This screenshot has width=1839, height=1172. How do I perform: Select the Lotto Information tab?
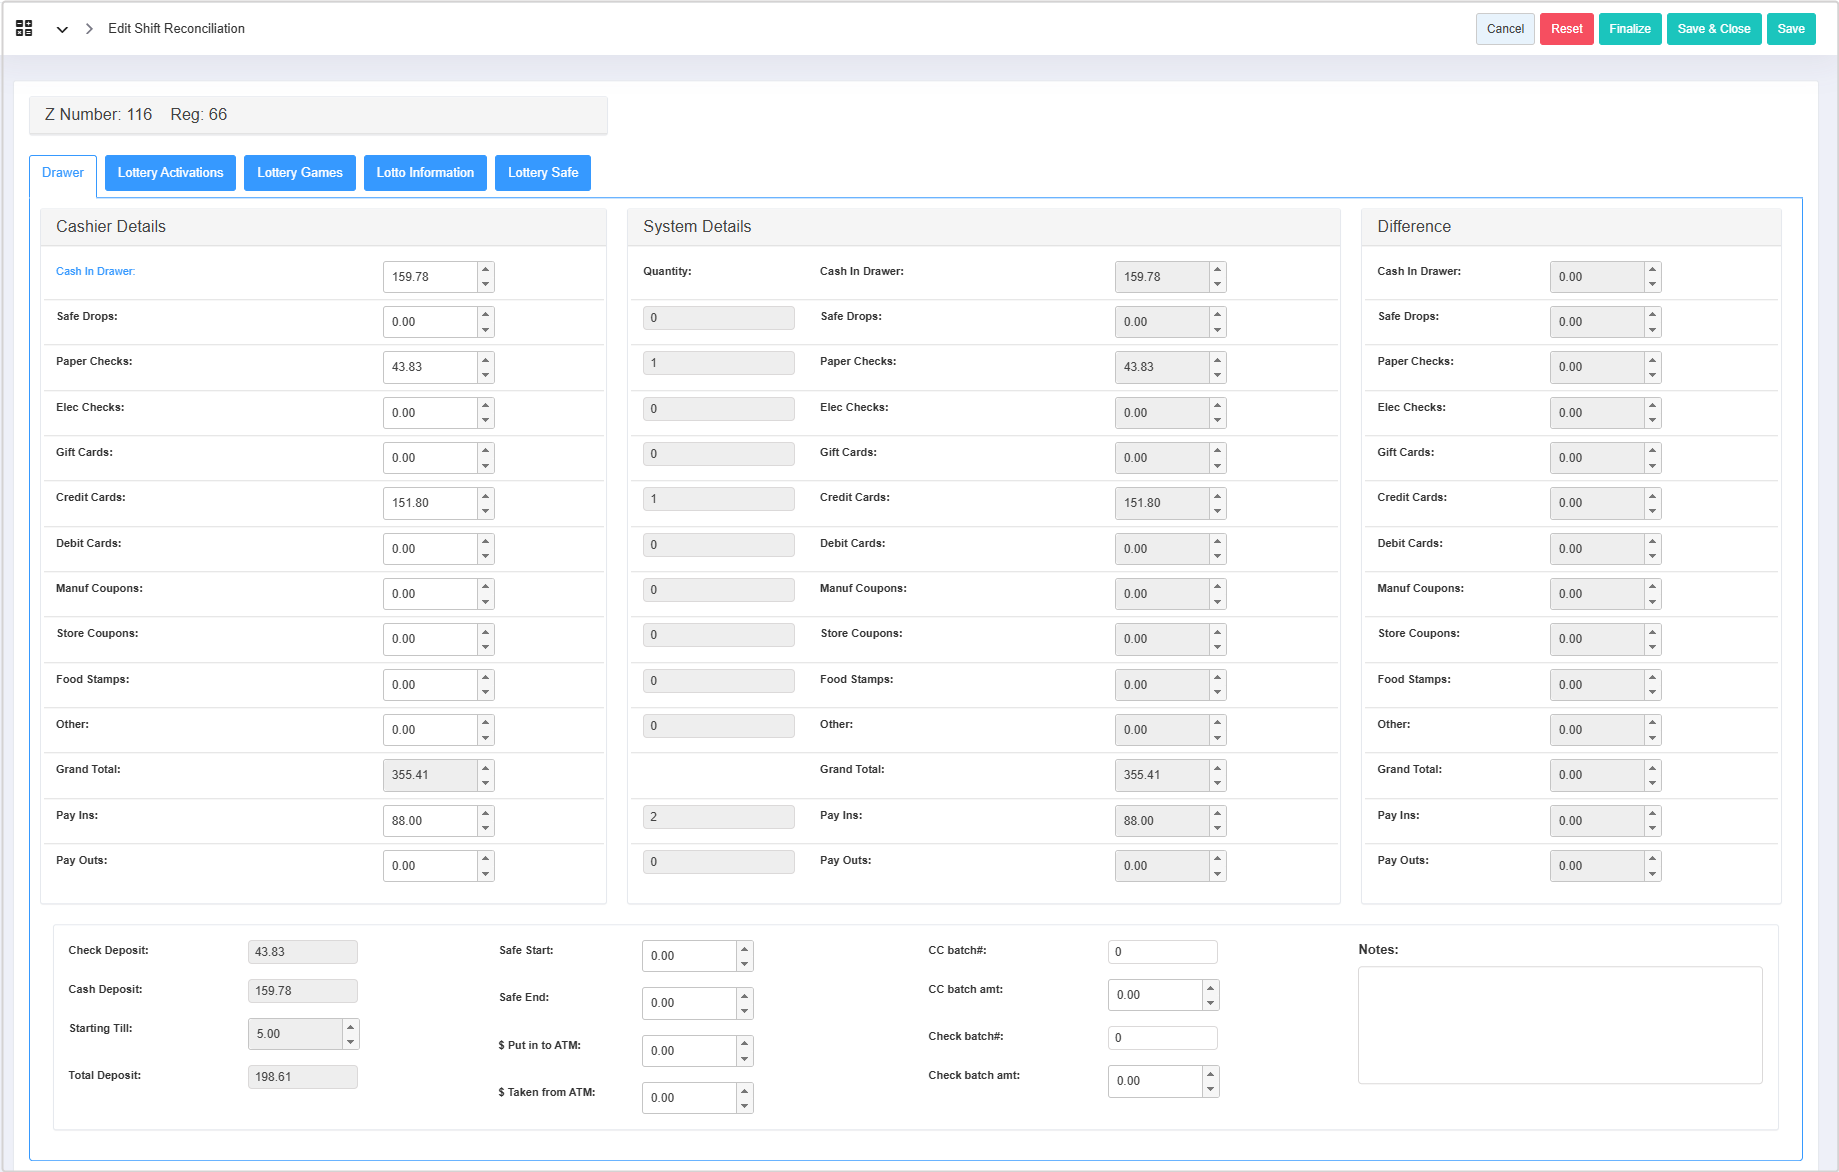pyautogui.click(x=425, y=173)
